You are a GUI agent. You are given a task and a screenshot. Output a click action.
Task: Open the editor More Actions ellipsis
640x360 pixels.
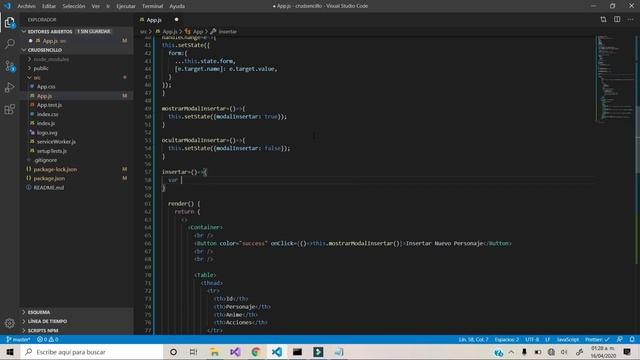[631, 20]
